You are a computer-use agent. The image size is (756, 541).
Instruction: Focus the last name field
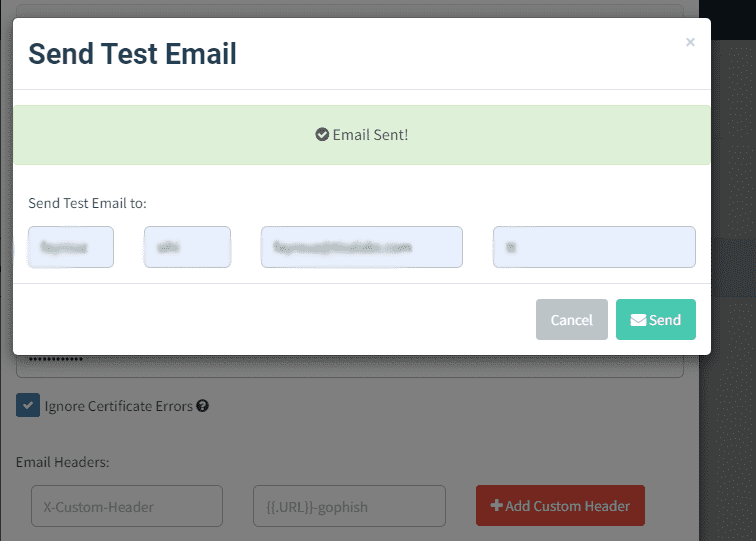click(x=187, y=247)
